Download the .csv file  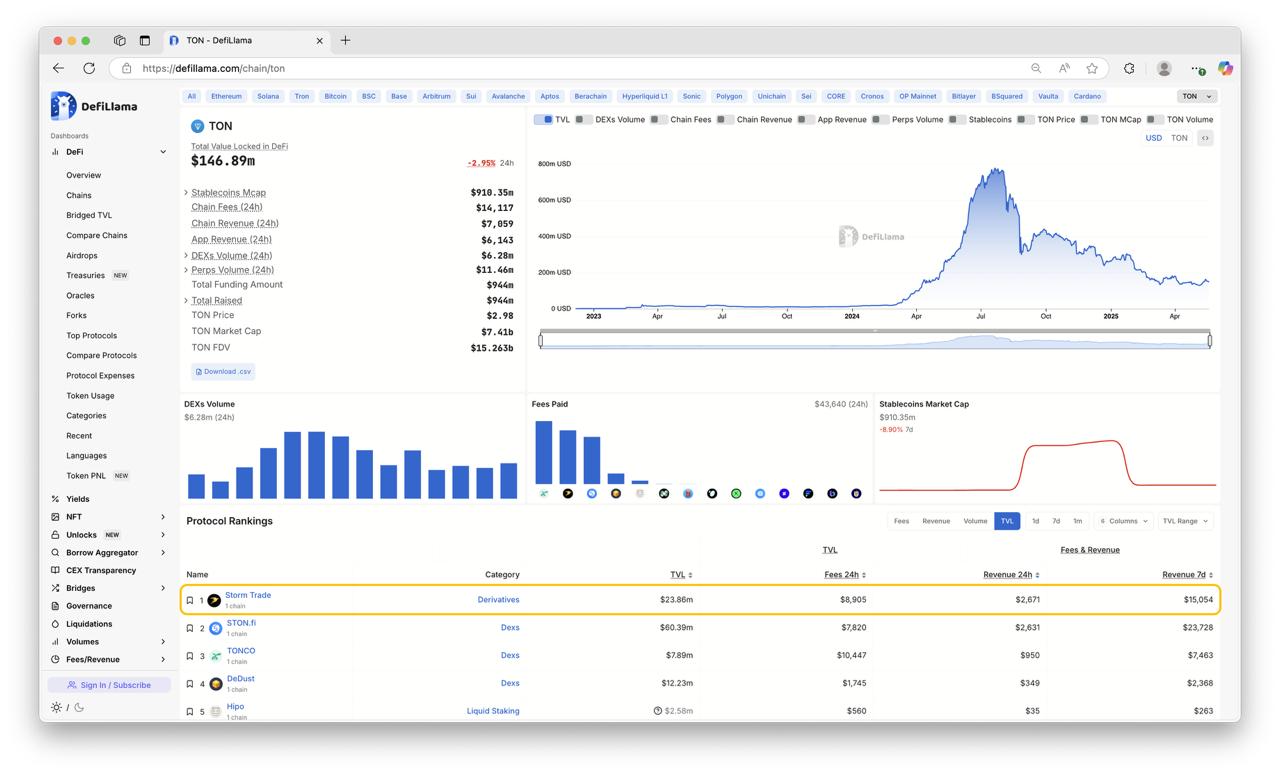[223, 371]
